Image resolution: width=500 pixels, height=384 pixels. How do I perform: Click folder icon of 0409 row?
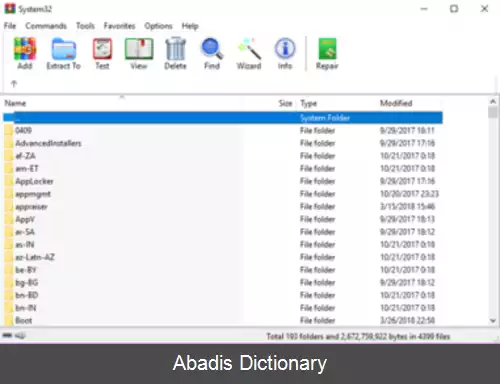pyautogui.click(x=8, y=130)
